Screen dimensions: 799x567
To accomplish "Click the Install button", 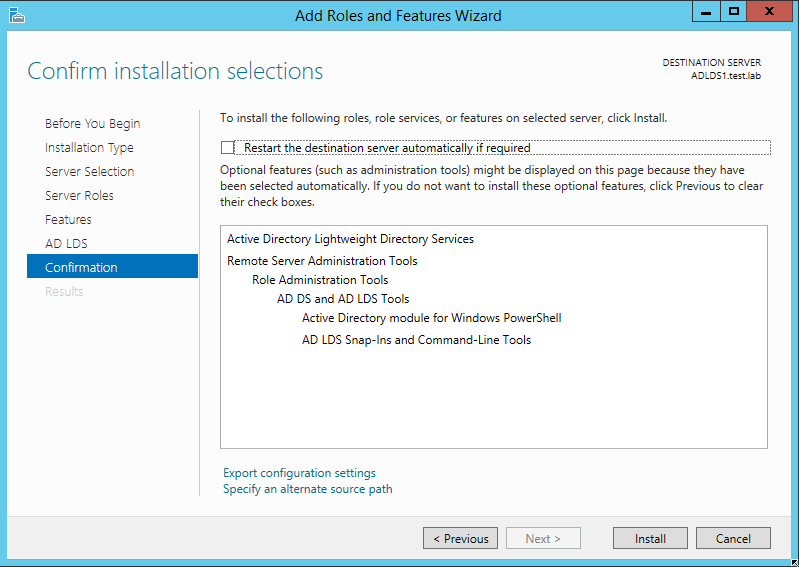I will tap(650, 538).
